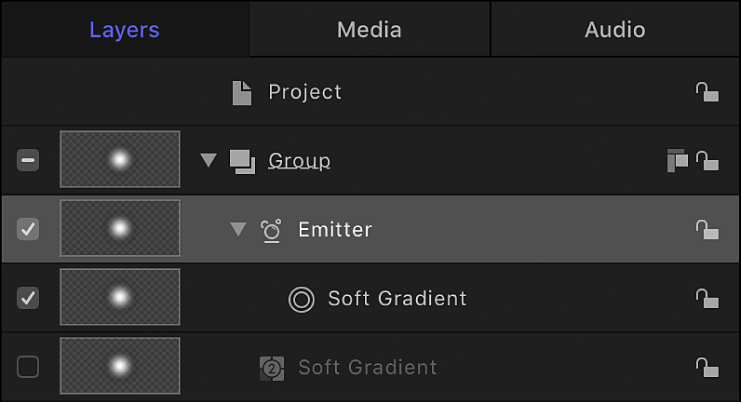Select the Layers tab
Image resolution: width=742 pixels, height=404 pixels.
(123, 29)
